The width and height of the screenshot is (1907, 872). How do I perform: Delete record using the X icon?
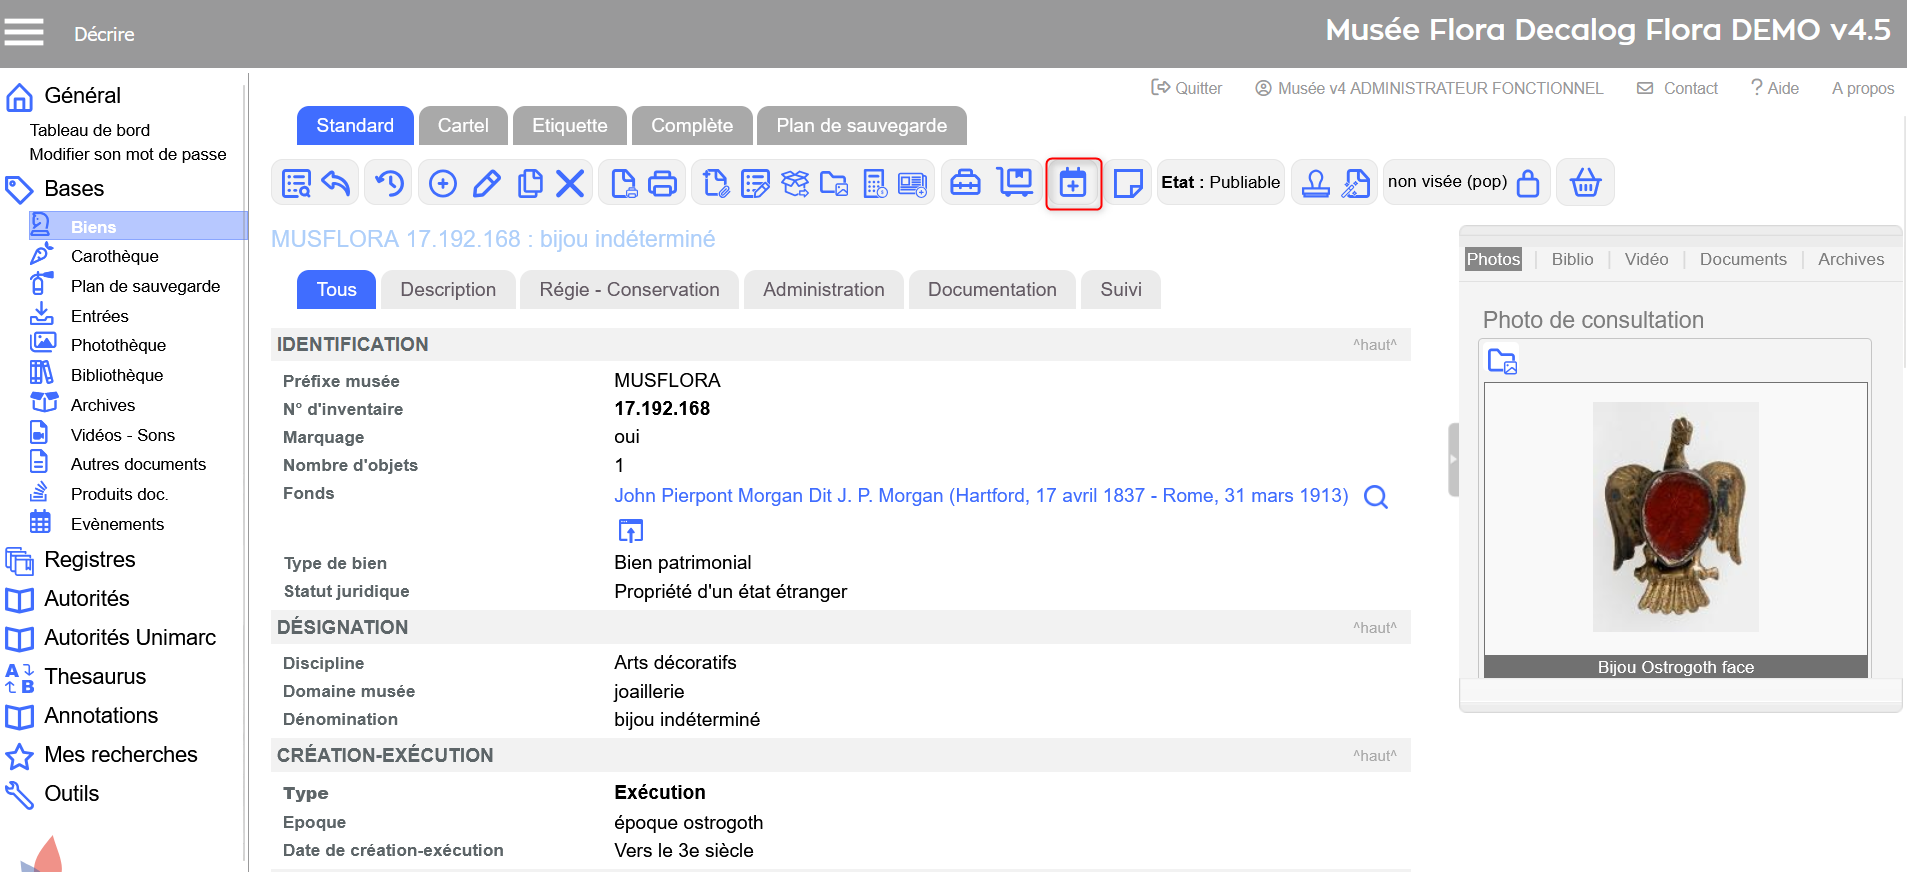(x=570, y=183)
